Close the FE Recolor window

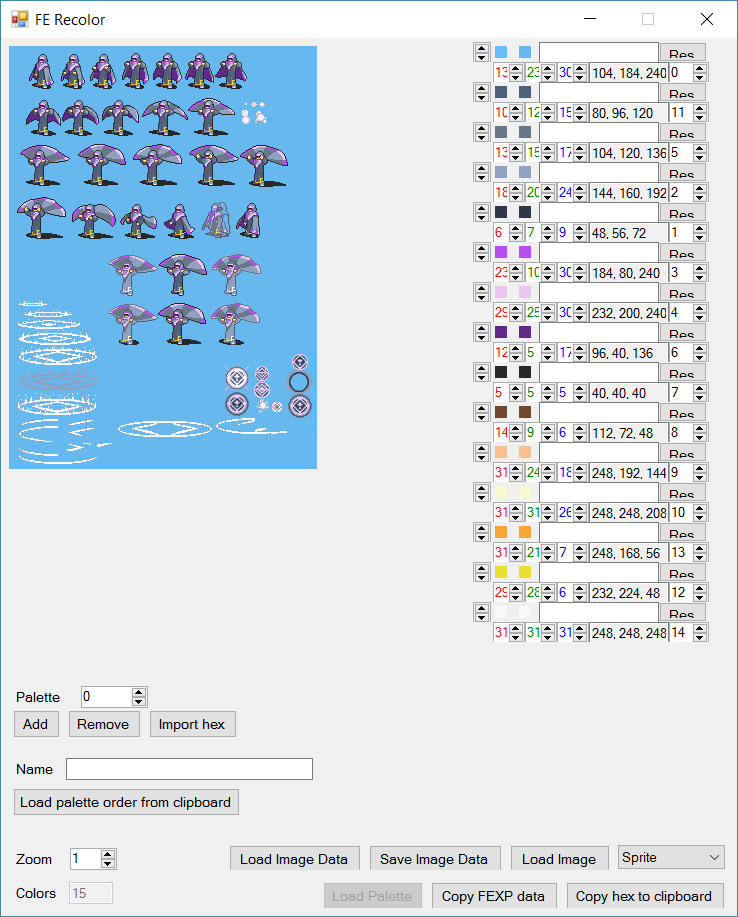[707, 19]
